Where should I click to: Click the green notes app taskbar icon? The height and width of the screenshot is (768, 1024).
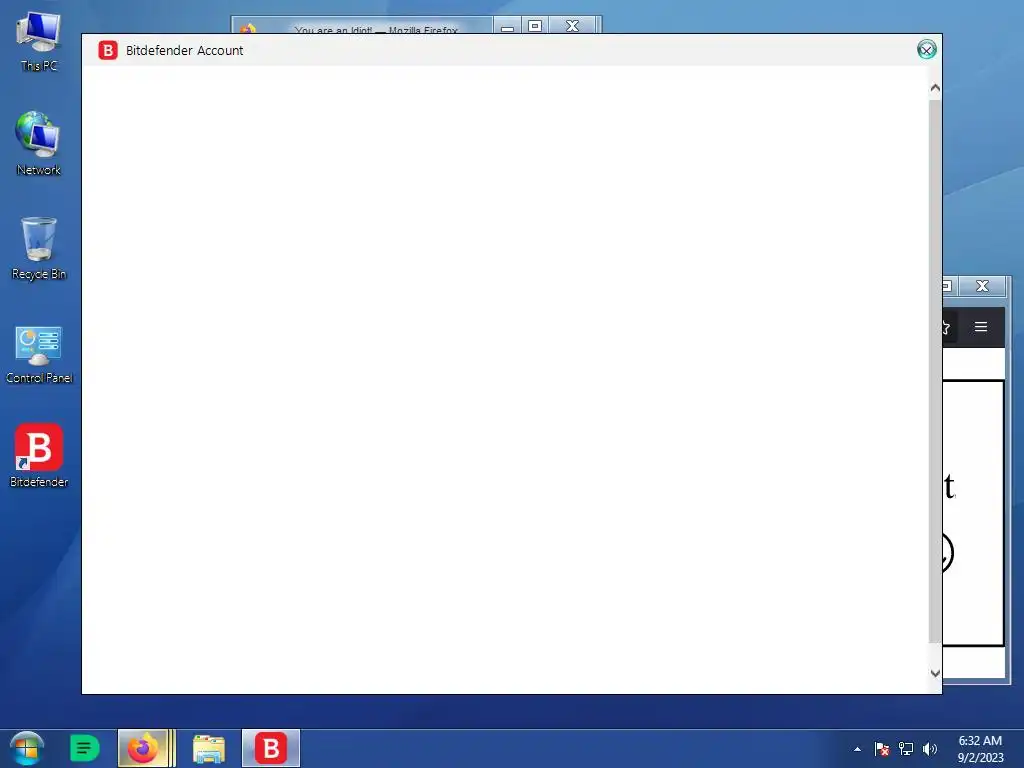pos(84,748)
